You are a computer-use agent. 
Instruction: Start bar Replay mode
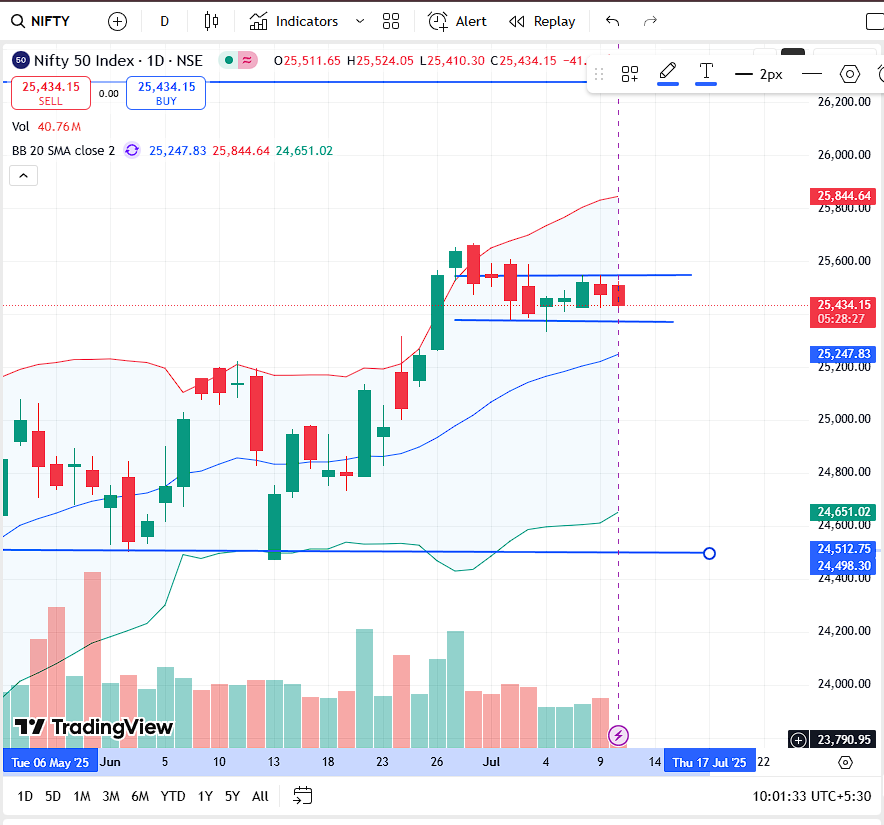point(542,21)
